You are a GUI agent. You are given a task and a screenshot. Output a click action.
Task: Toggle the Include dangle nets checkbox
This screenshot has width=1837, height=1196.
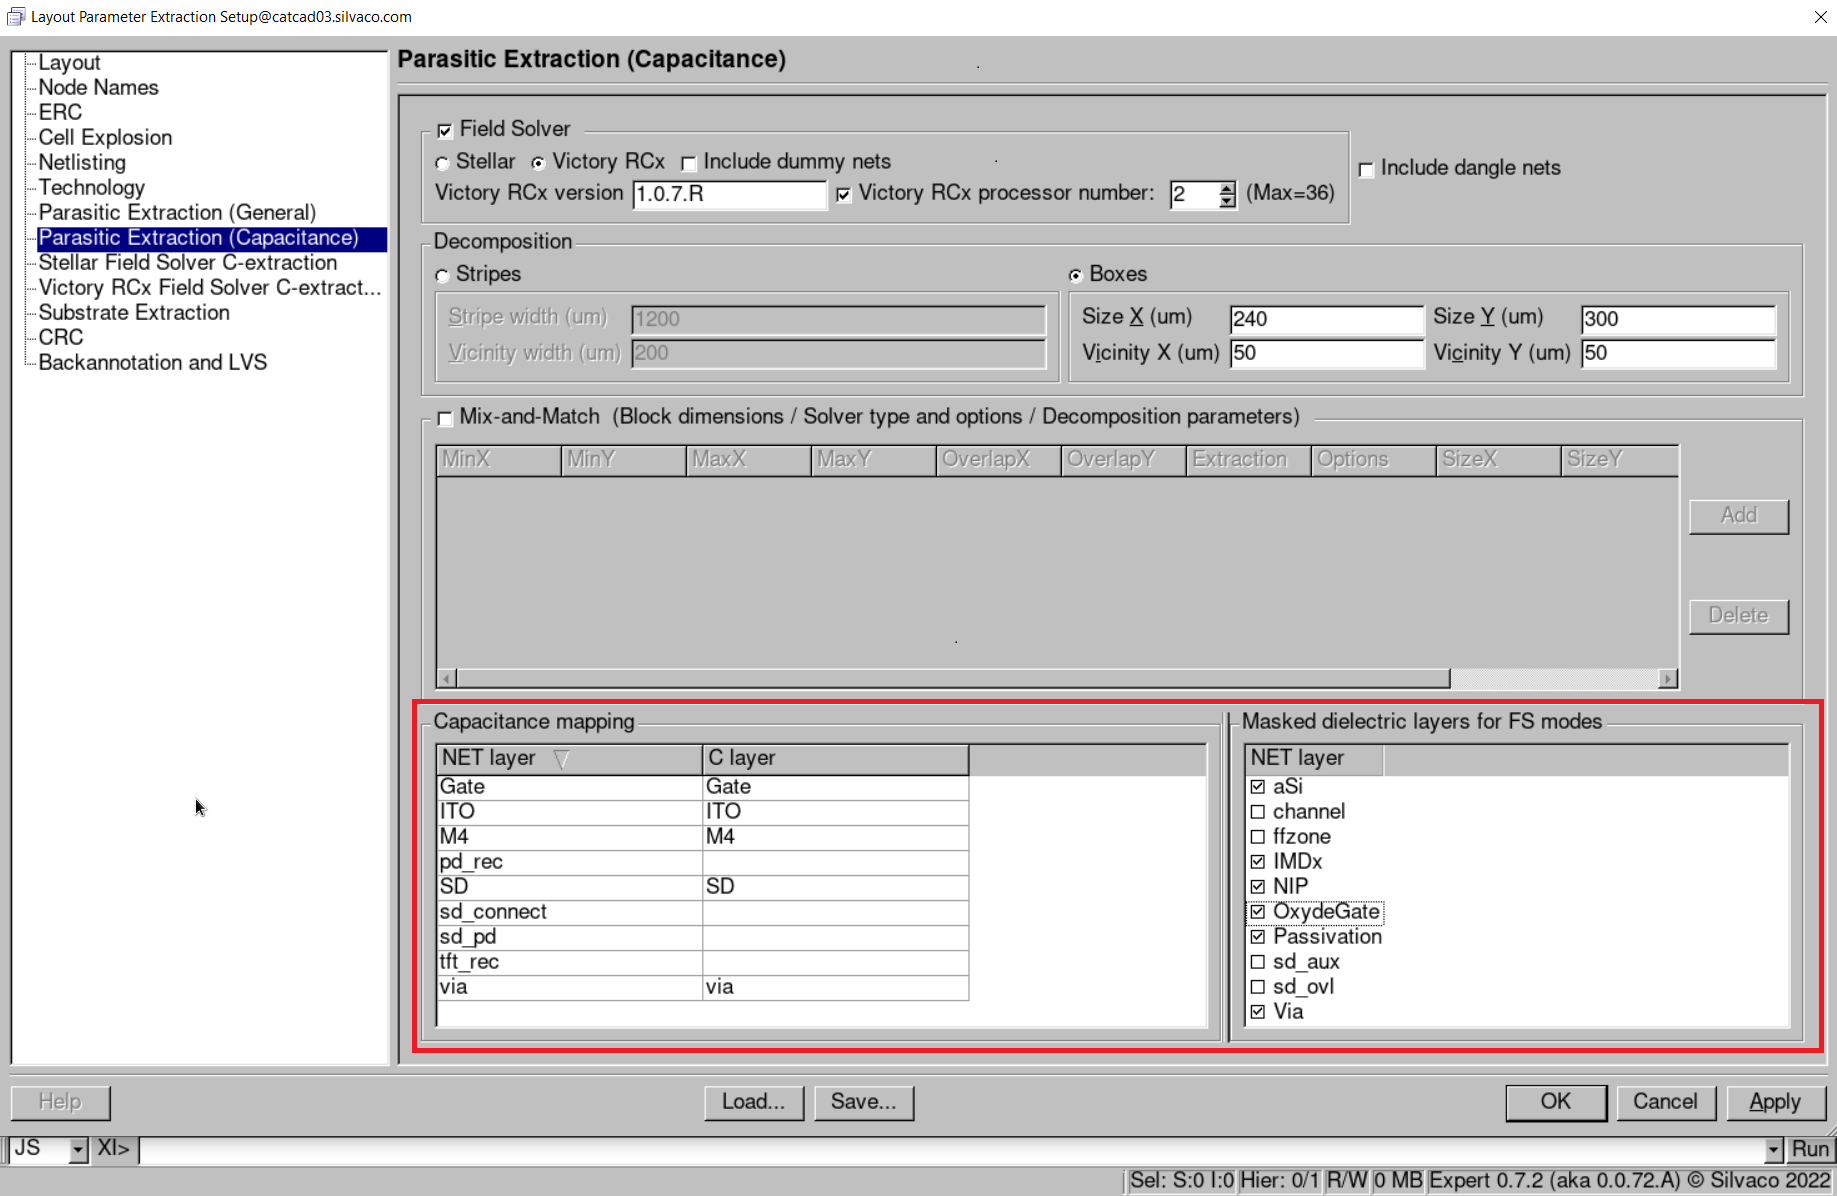(1366, 169)
